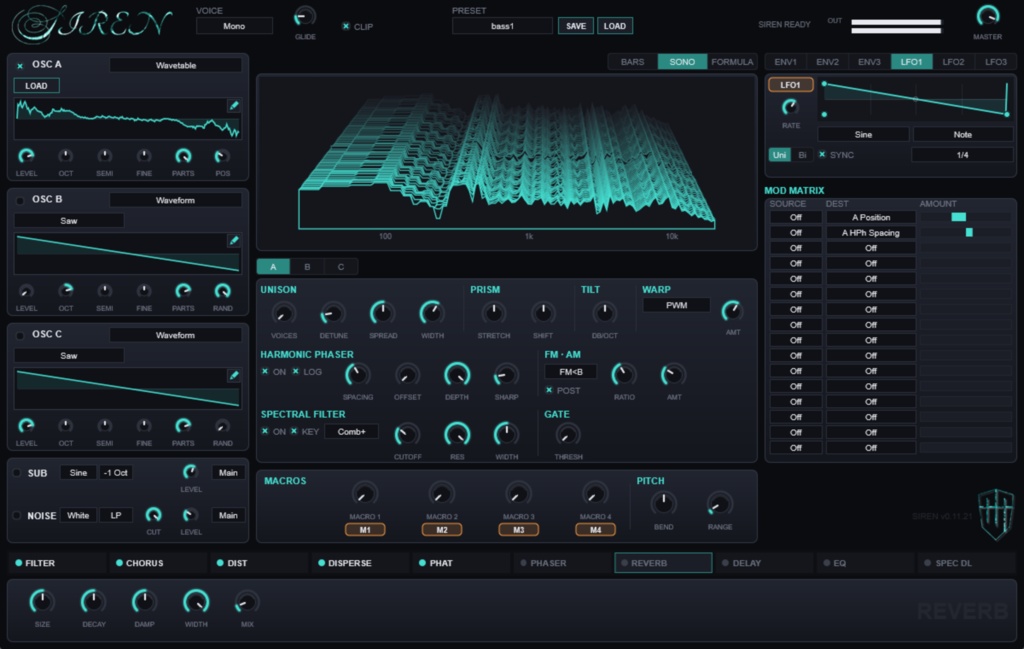This screenshot has width=1024, height=649.
Task: Click the OSC A Level knob
Action: [x=26, y=156]
